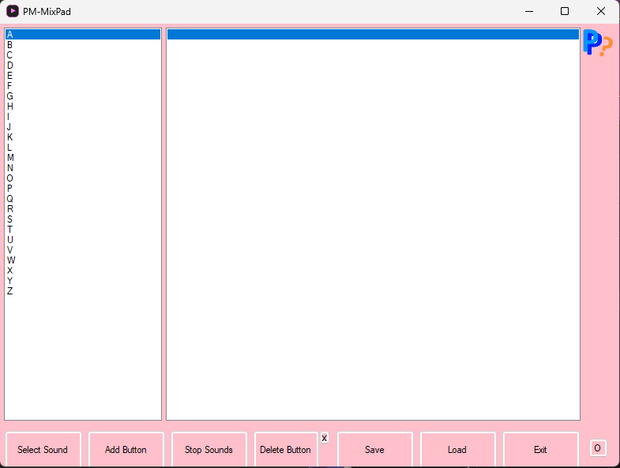Select letter H in the list
Image resolution: width=620 pixels, height=468 pixels.
83,106
